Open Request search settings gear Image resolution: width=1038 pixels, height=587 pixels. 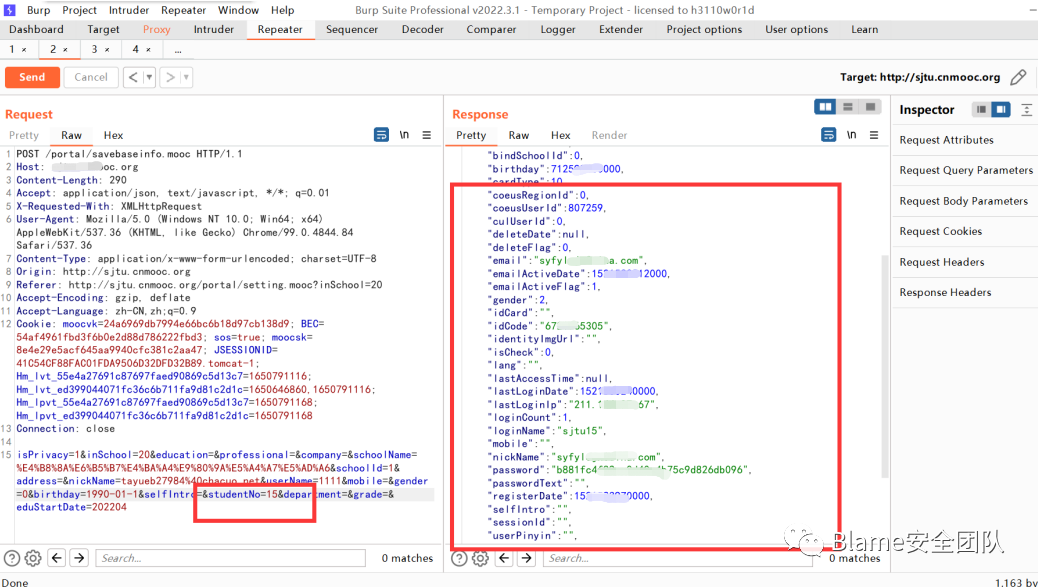click(33, 558)
